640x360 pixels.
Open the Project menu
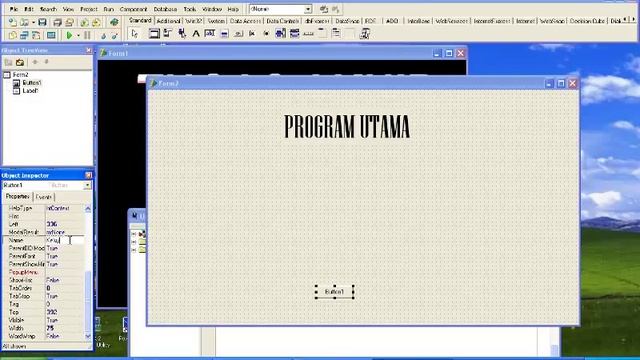click(89, 9)
